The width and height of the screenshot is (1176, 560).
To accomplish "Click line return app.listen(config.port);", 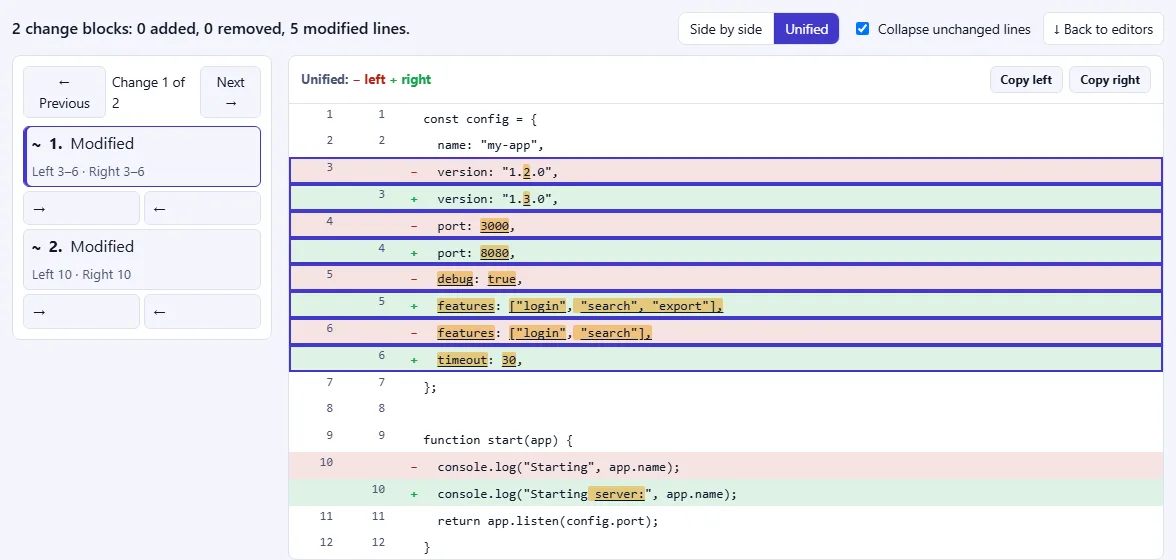I will 726,520.
